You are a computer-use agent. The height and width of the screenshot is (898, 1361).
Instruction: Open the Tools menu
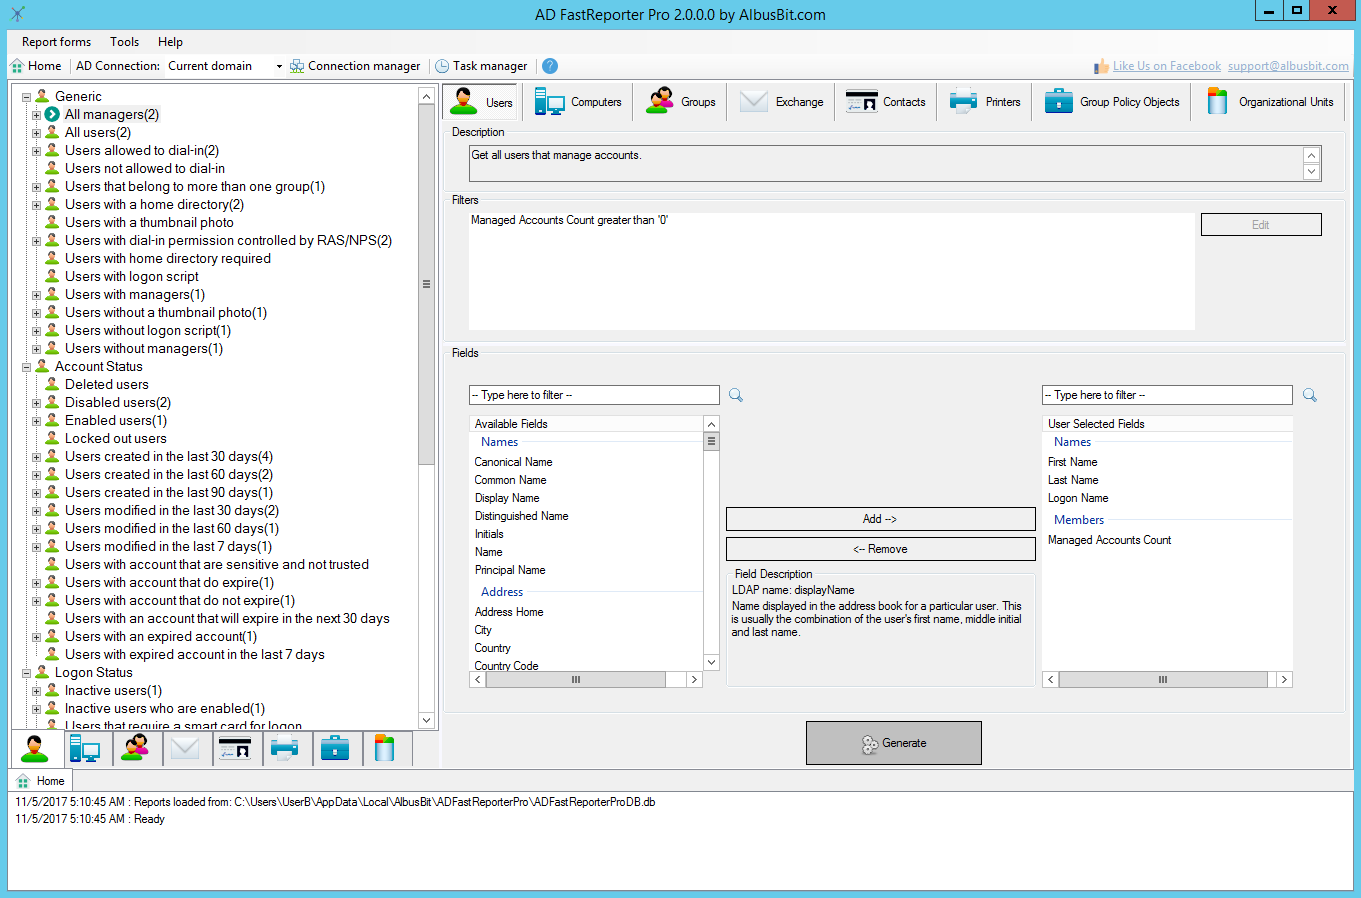coord(124,42)
